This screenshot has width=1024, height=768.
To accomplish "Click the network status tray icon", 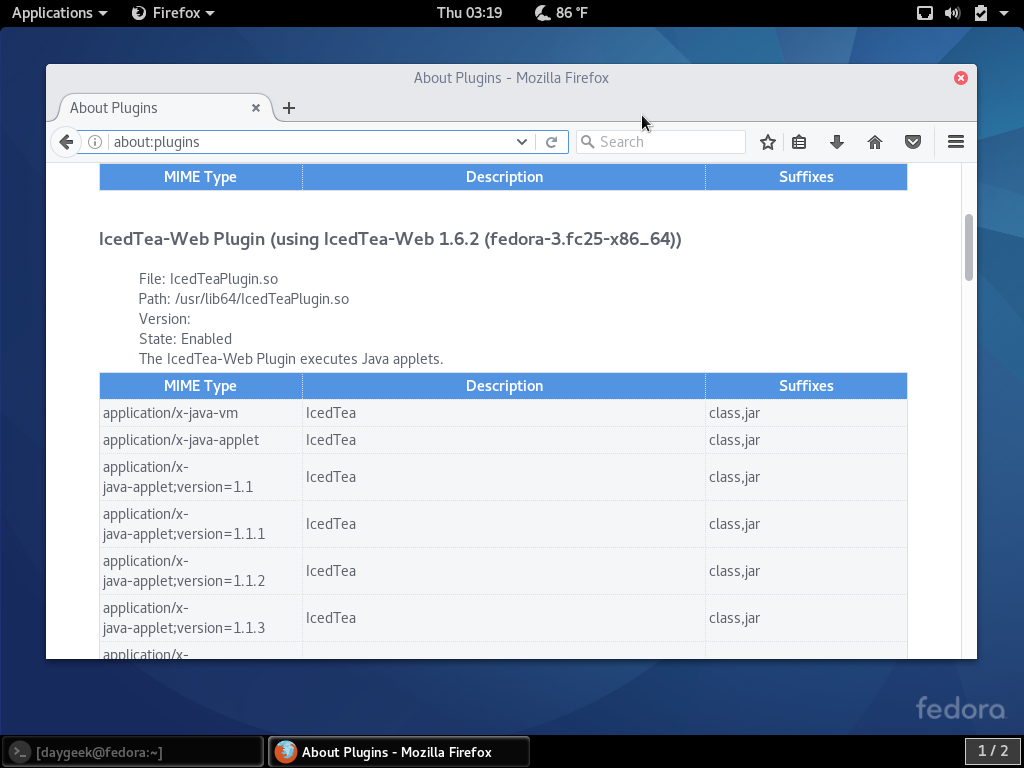I will pos(925,13).
